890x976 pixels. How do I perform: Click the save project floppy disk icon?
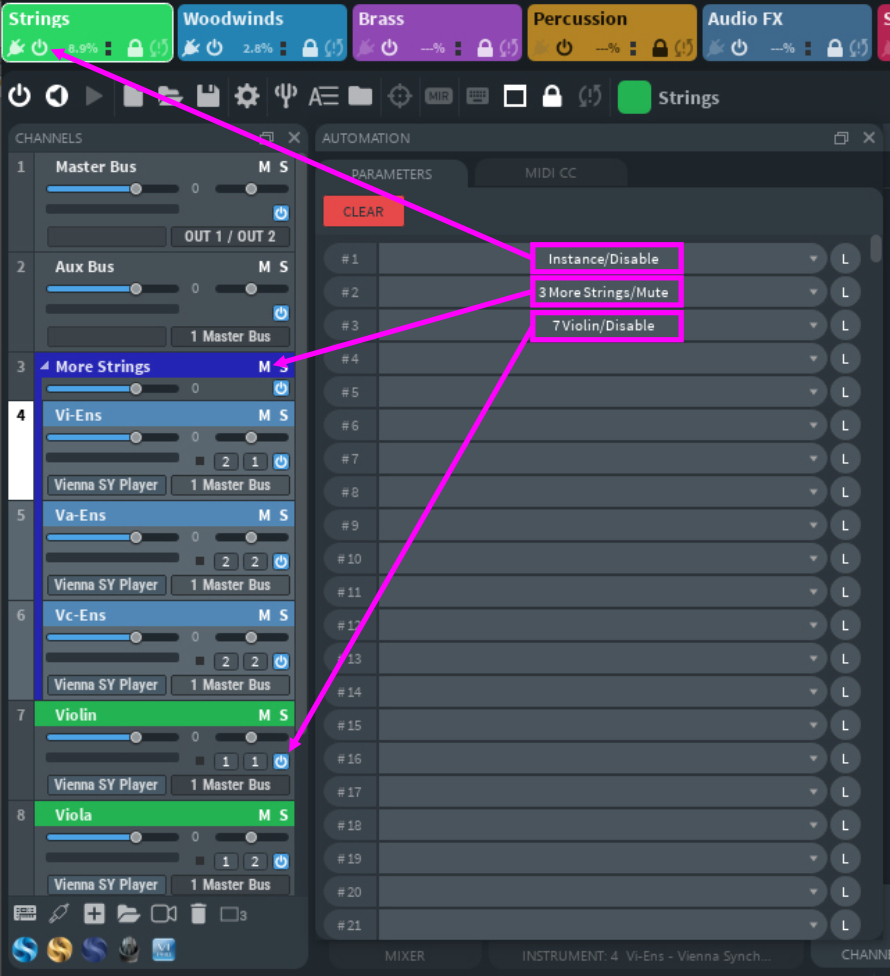point(208,96)
